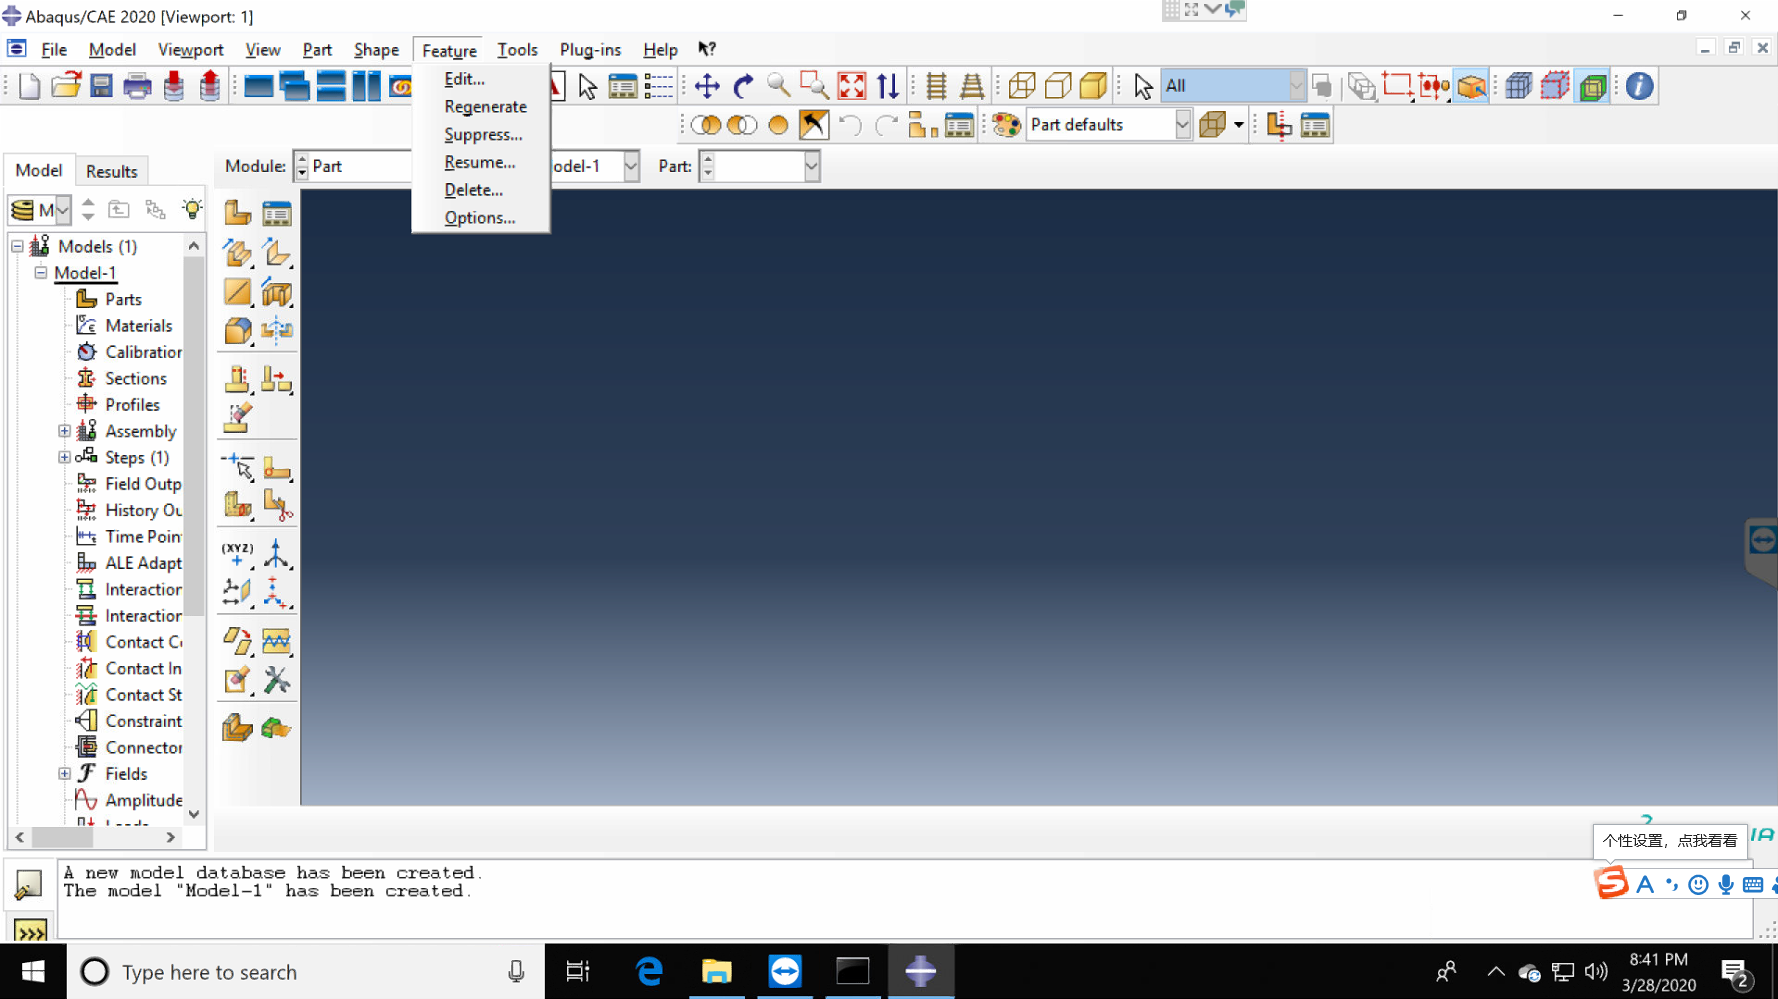Open a model database via folder icon
The image size is (1778, 999).
65,86
